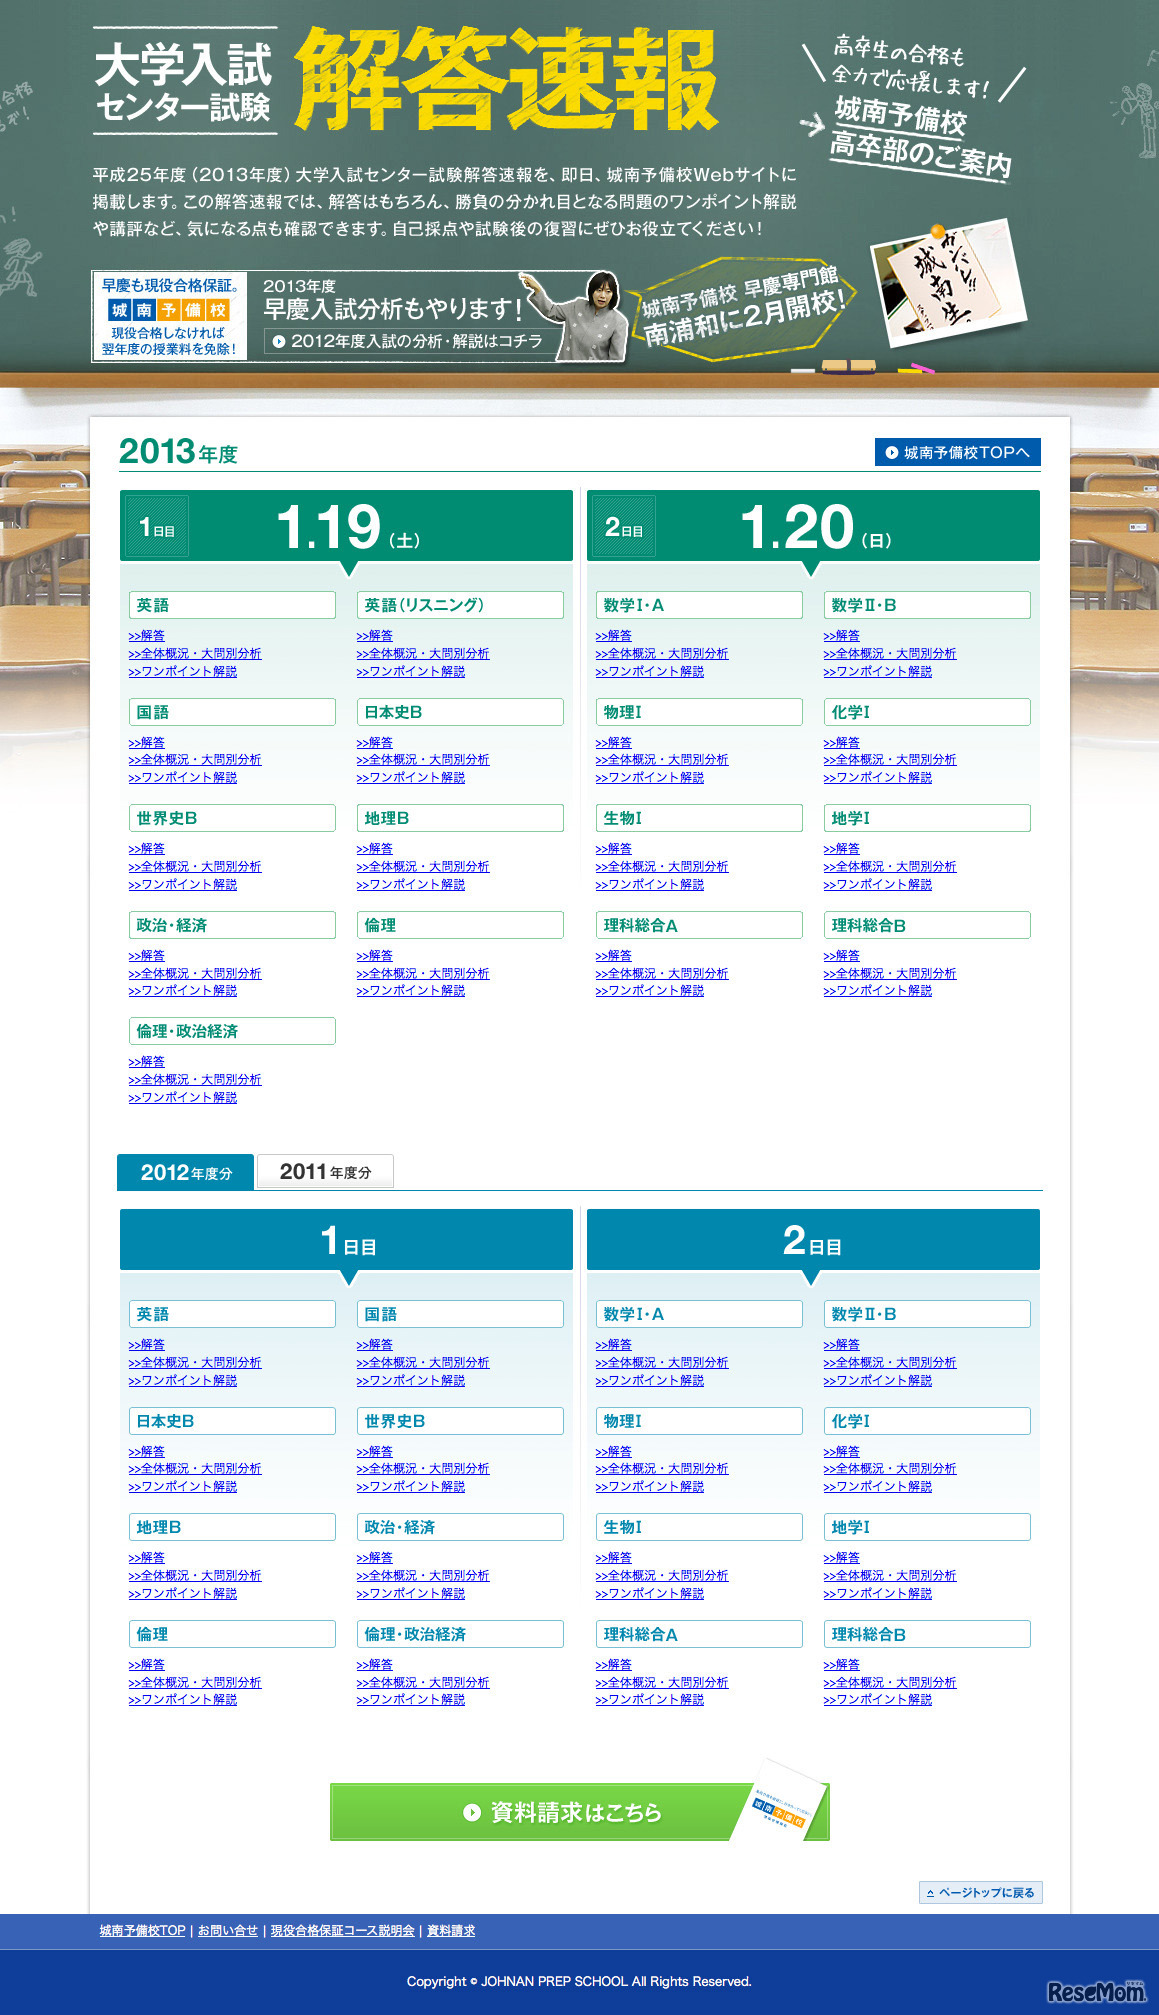The height and width of the screenshot is (2015, 1159).
Task: Open 全体概況・大問別分析 under 2013 生物I
Action: [x=661, y=866]
